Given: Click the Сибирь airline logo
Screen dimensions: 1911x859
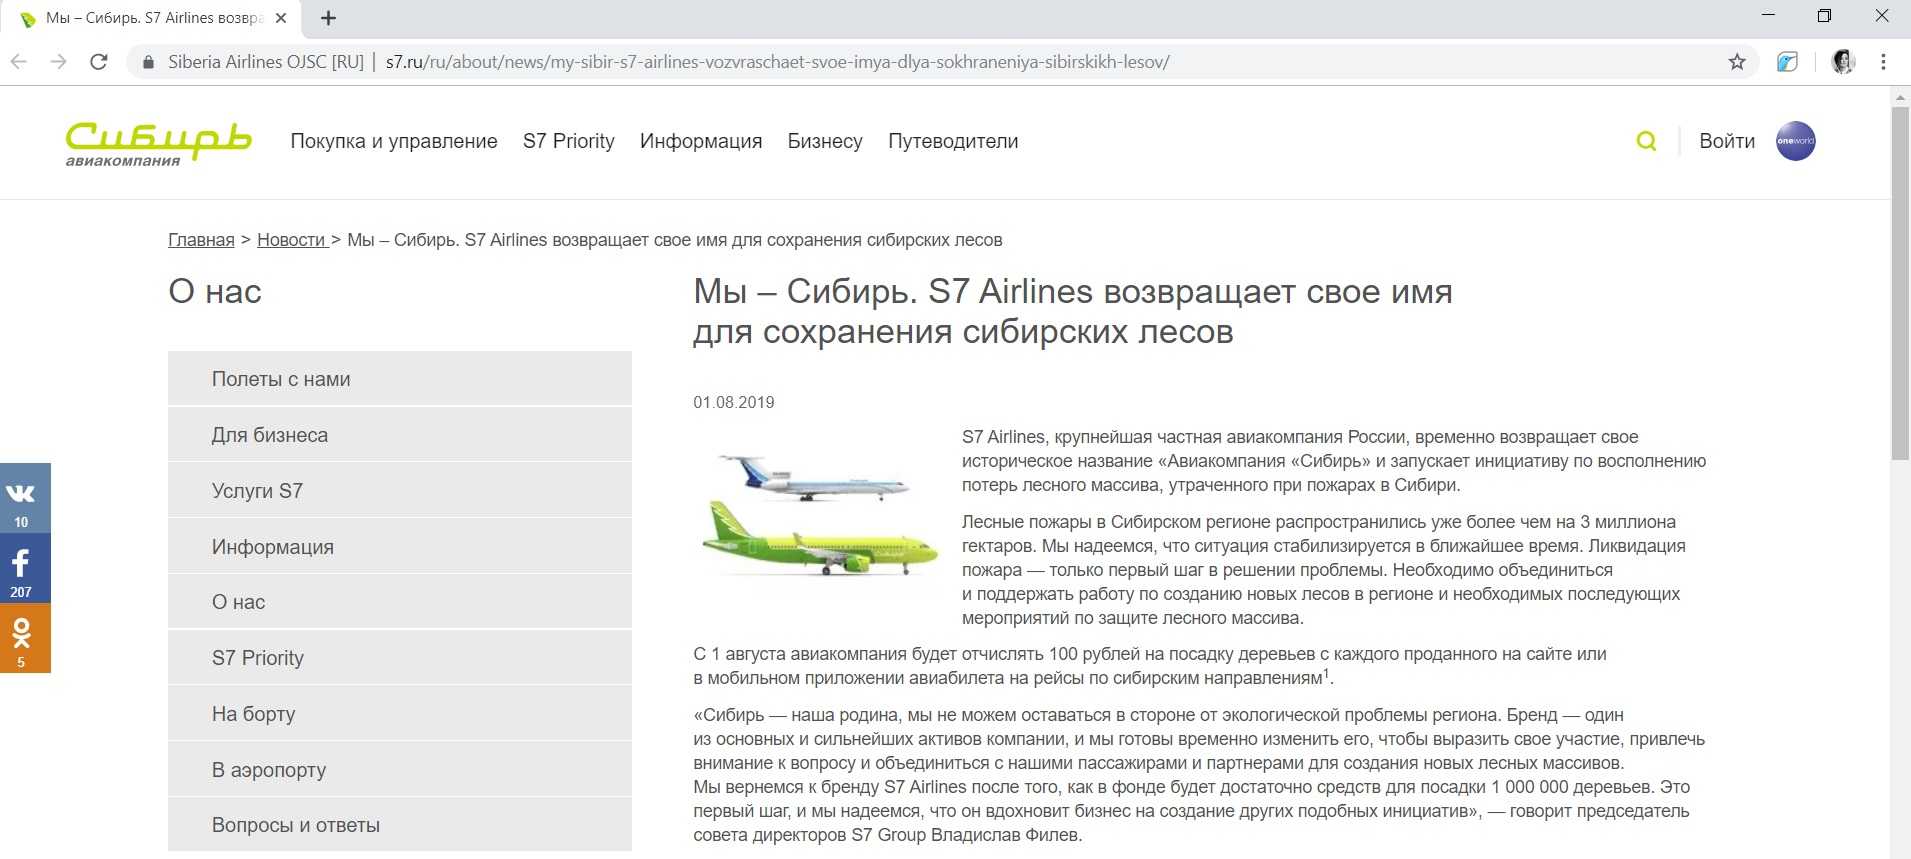Looking at the screenshot, I should click(x=158, y=143).
